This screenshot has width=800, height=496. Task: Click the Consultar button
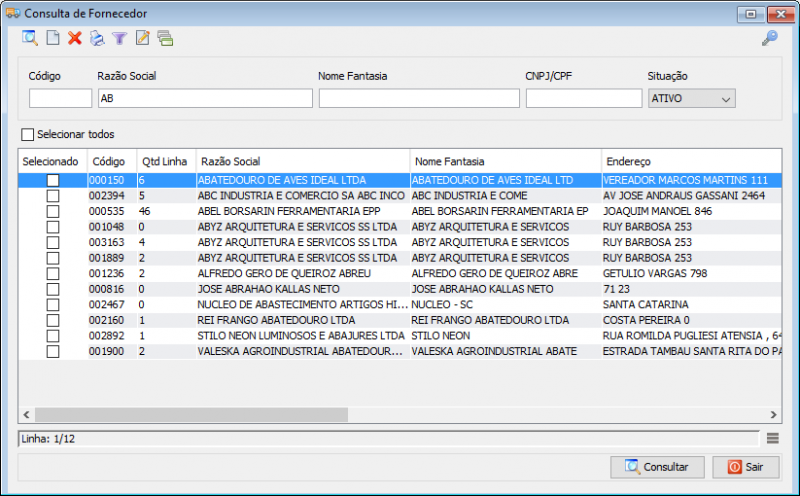(x=657, y=467)
